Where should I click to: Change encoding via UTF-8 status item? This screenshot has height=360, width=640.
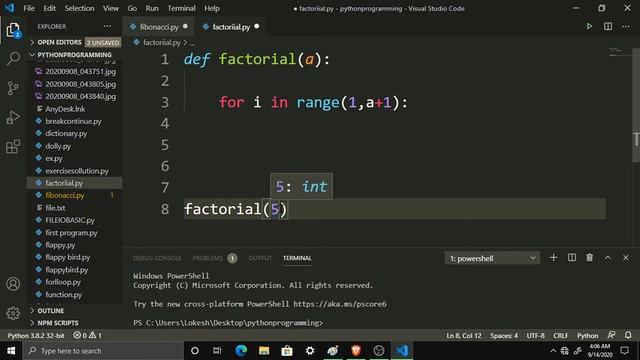coord(536,336)
